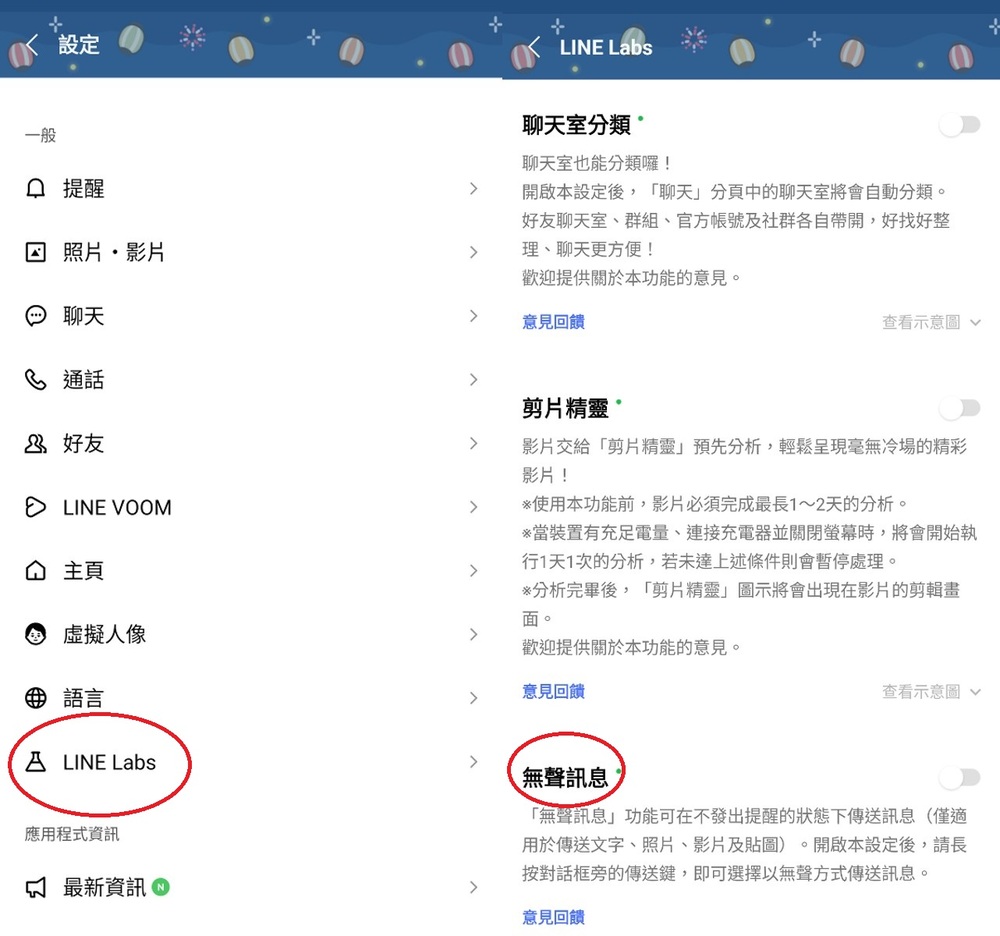Image resolution: width=1000 pixels, height=936 pixels.
Task: Click the chevron on the 提醒 row
Action: (x=473, y=188)
